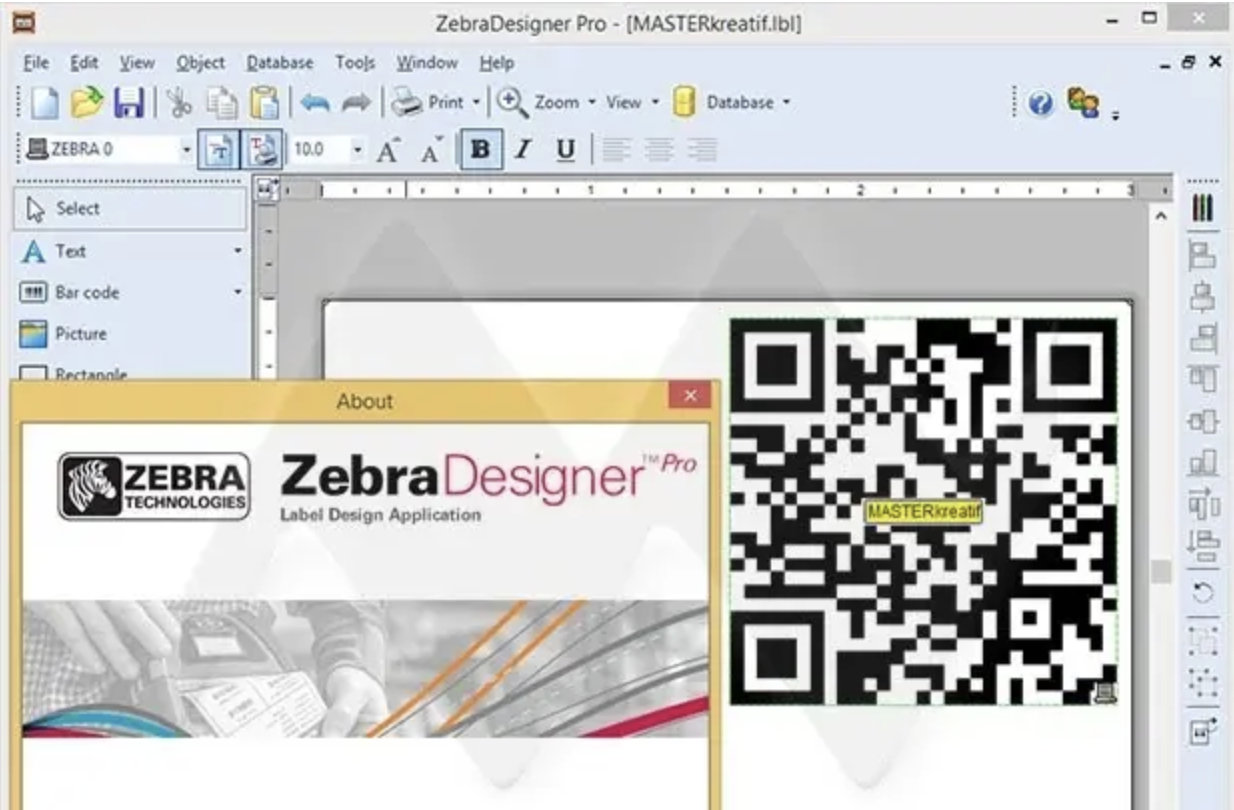
Task: Align objects to top in right toolbar
Action: [1203, 380]
